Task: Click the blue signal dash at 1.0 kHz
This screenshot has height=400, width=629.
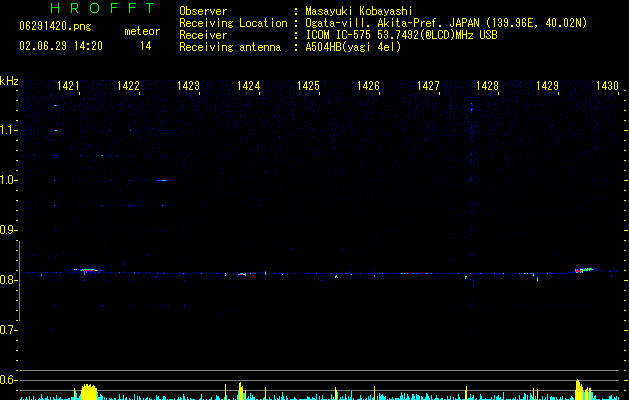Action: click(x=162, y=181)
